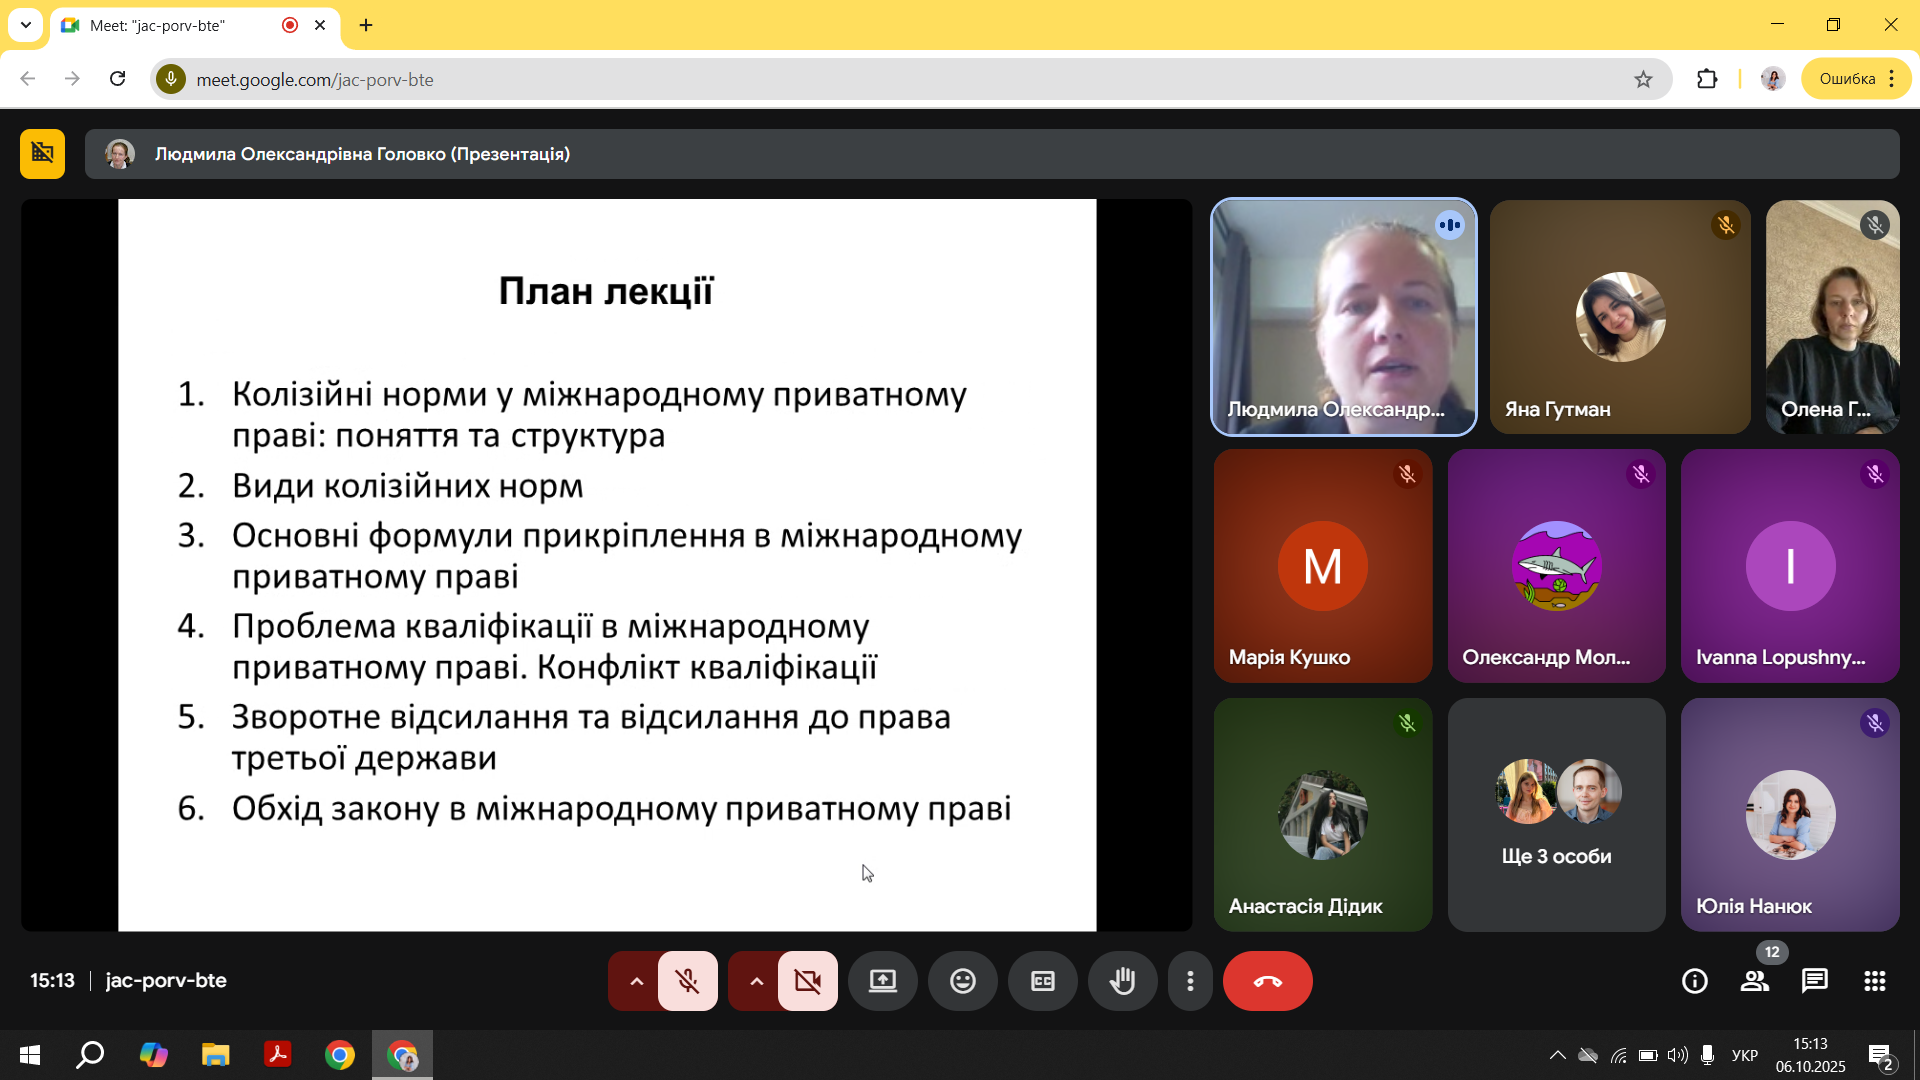The image size is (1920, 1080).
Task: Click the Ошибка button in Chrome
Action: (x=1846, y=79)
